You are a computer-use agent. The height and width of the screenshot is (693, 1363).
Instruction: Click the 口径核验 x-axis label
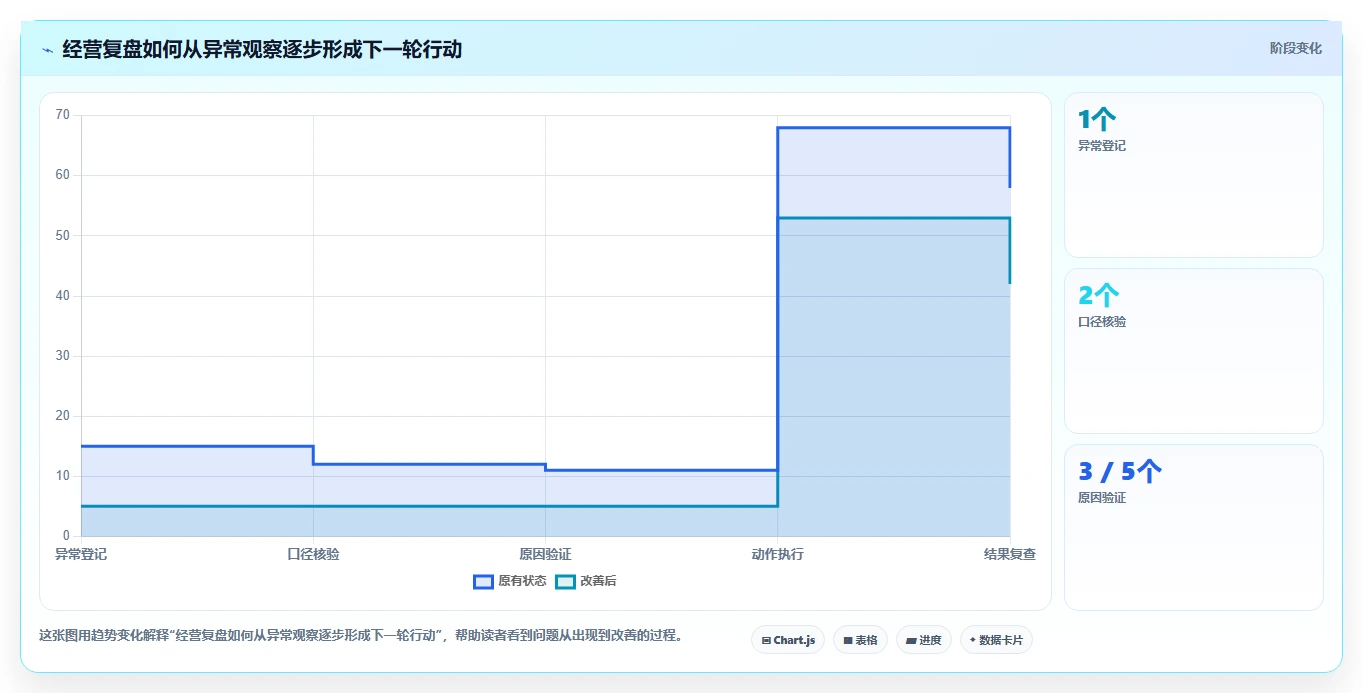(313, 554)
